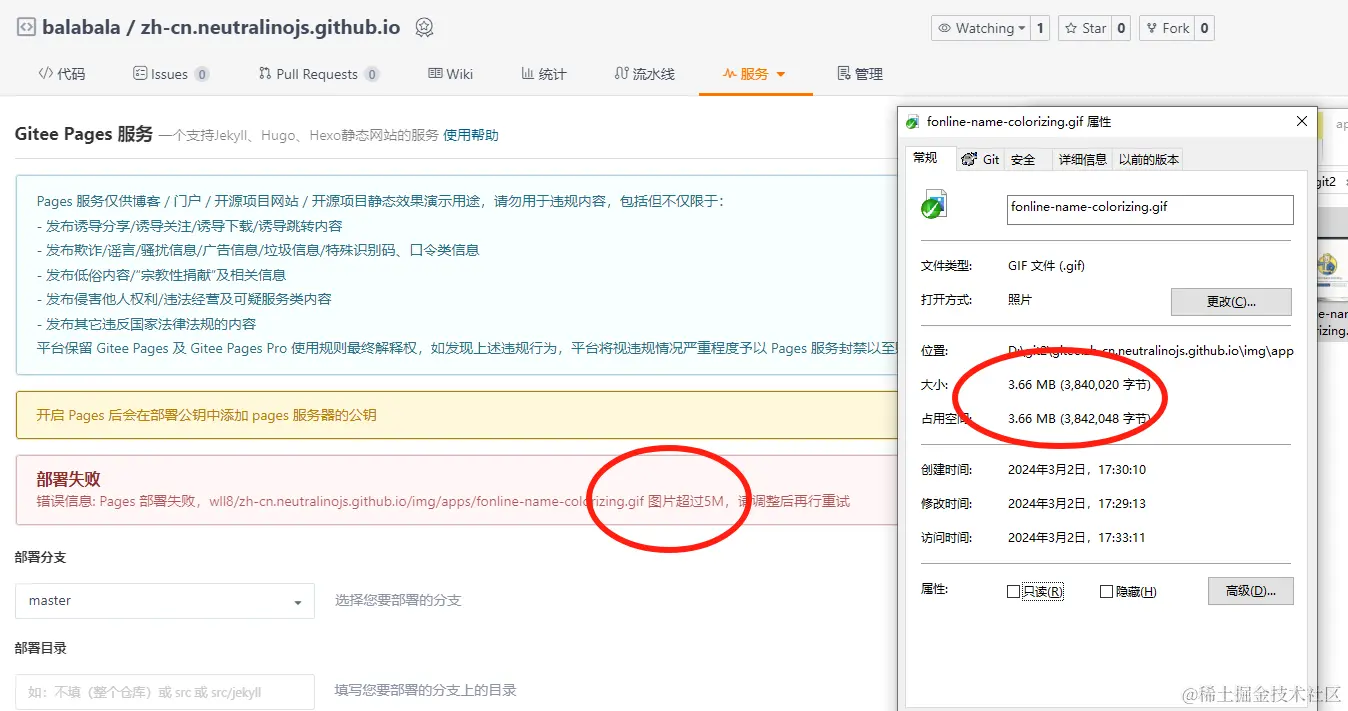The width and height of the screenshot is (1348, 711).
Task: Click the repository code icon beside balabala
Action: [x=25, y=28]
